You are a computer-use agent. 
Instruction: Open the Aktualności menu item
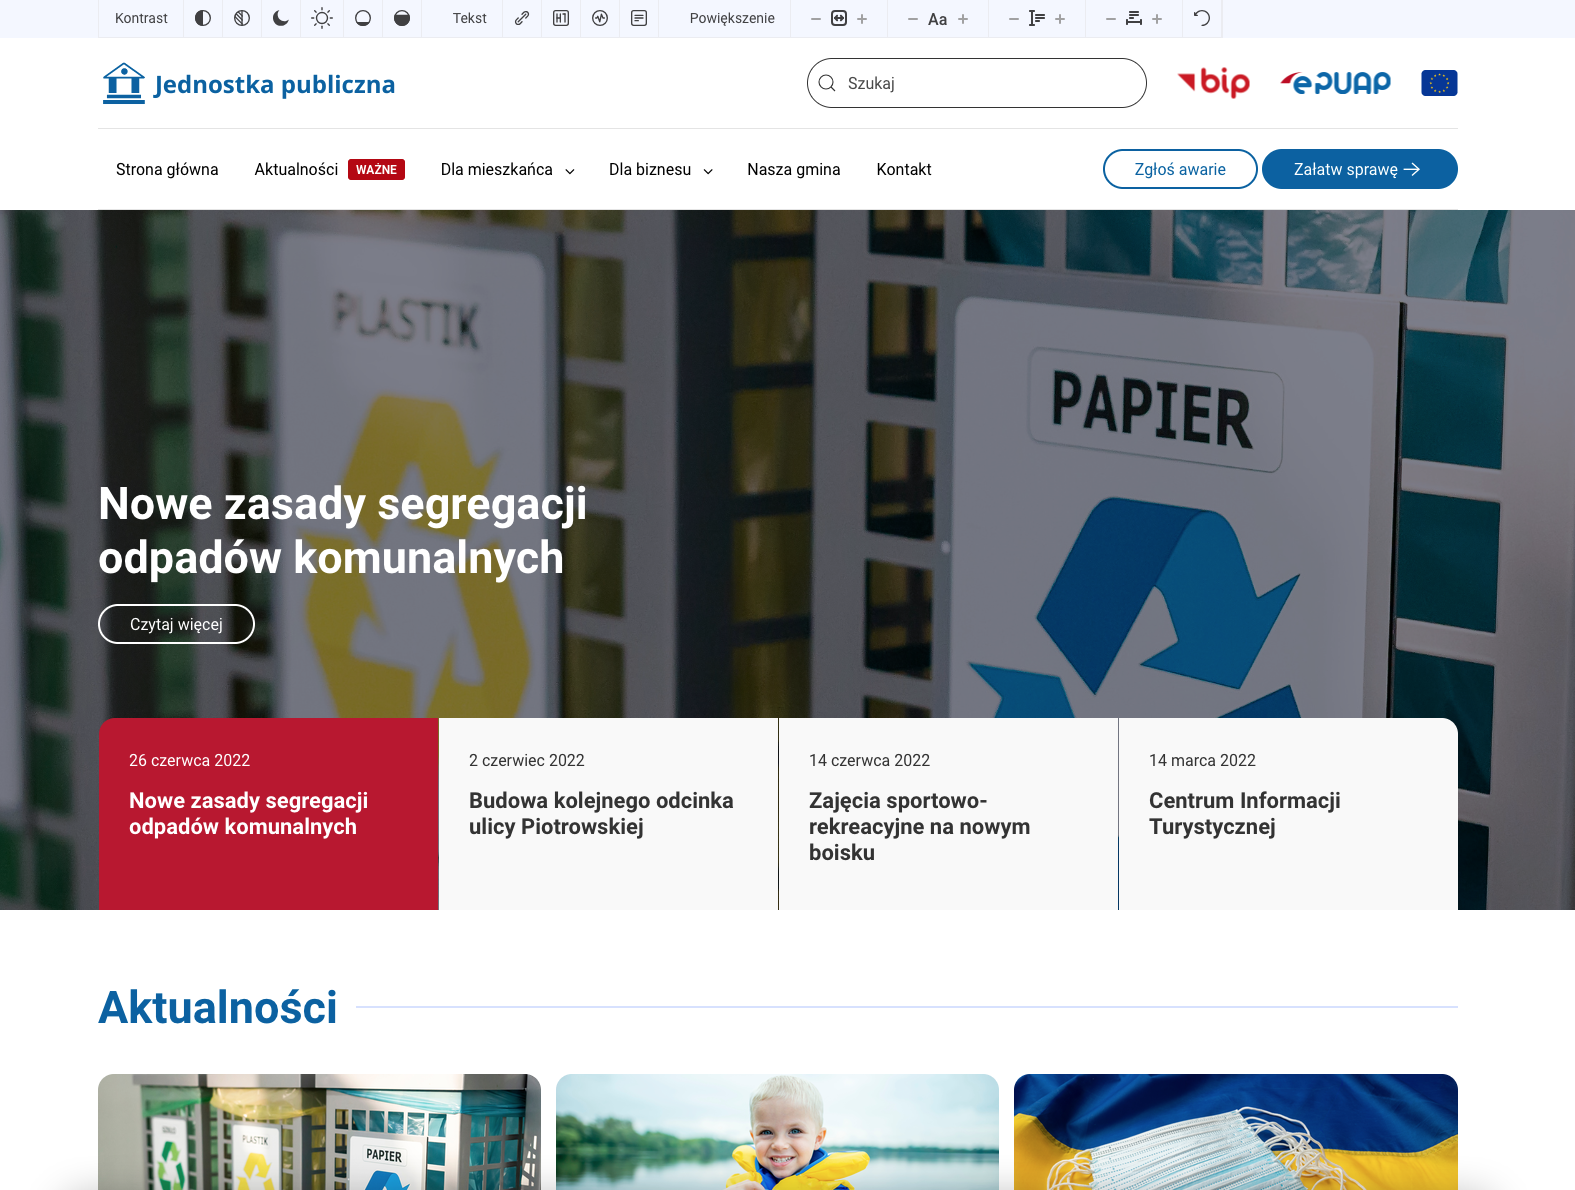(x=296, y=170)
